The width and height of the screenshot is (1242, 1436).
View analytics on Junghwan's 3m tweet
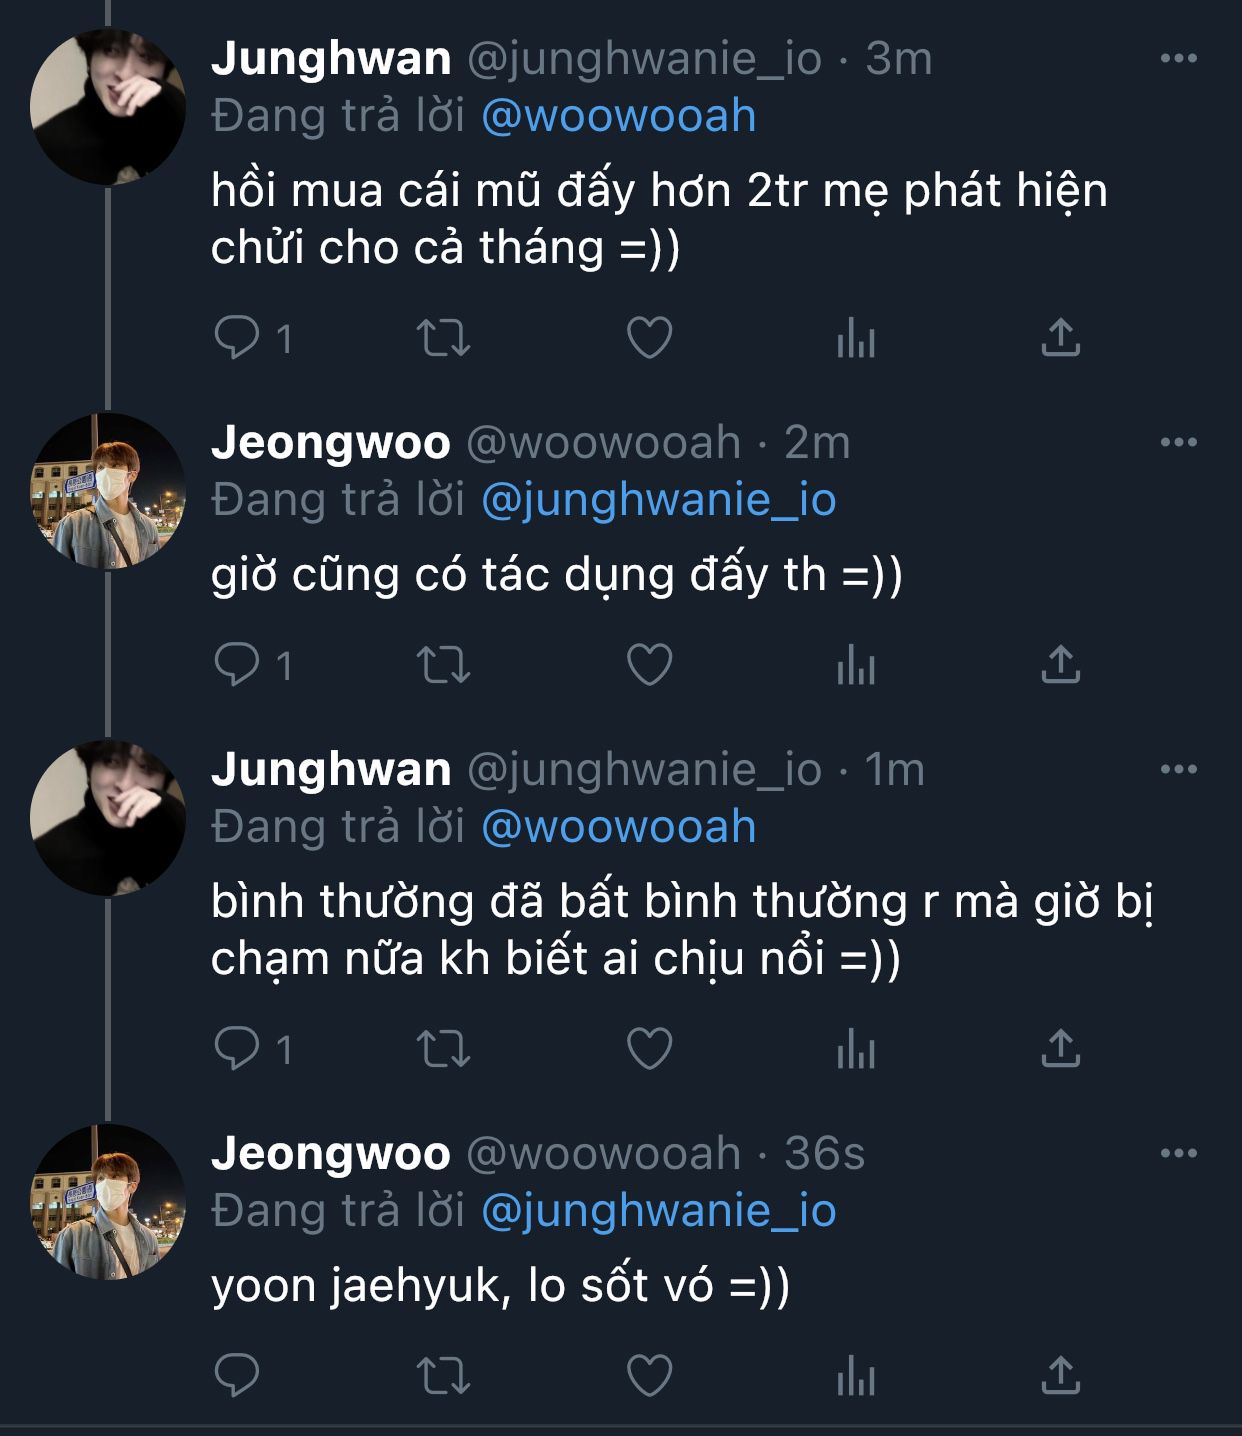coord(855,338)
